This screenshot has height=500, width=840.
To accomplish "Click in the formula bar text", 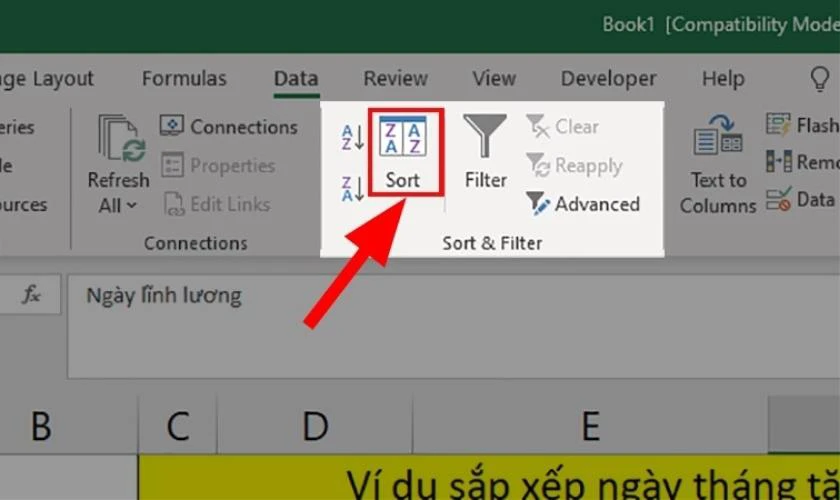I will pyautogui.click(x=164, y=296).
